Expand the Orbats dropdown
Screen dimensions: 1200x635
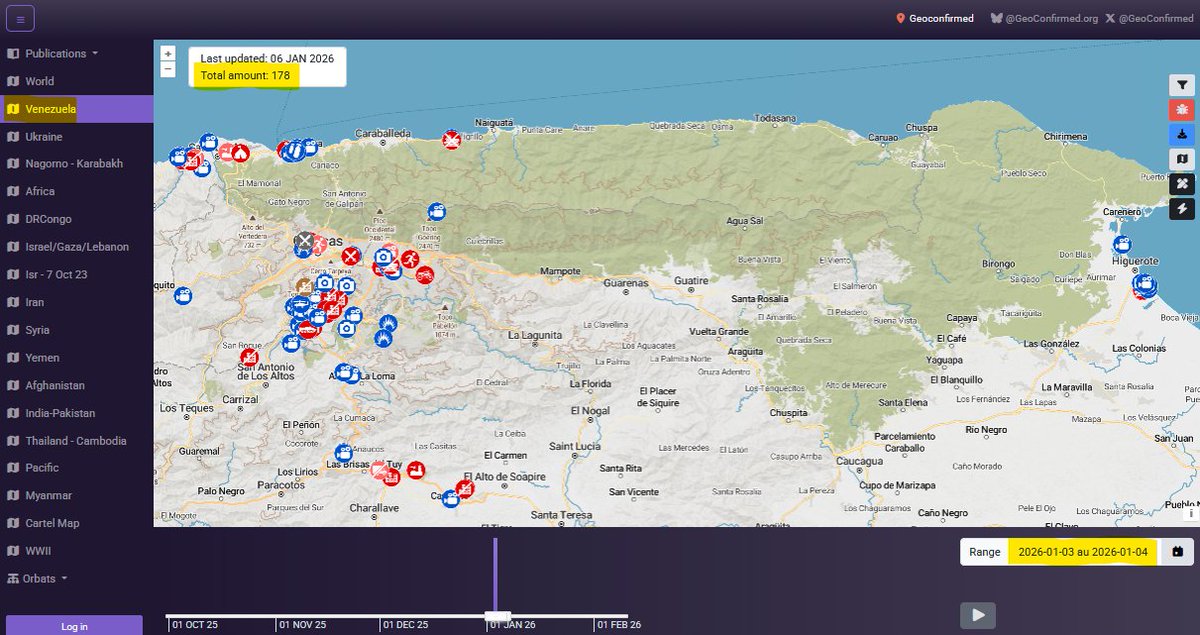point(38,578)
